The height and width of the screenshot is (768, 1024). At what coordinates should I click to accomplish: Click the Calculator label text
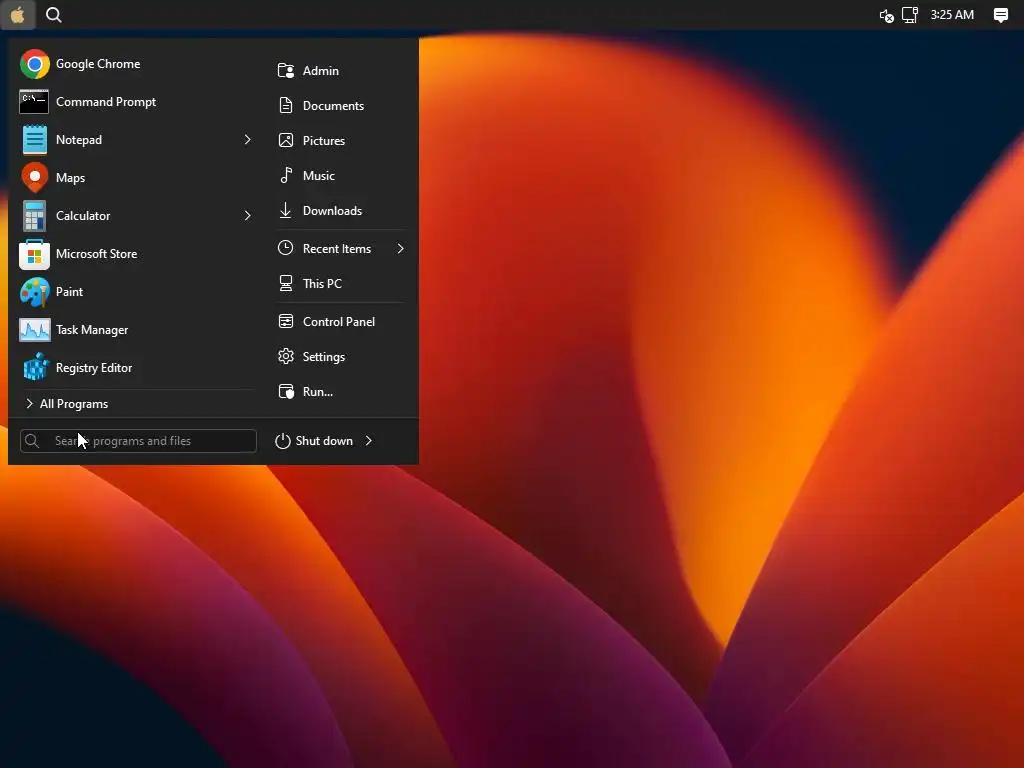click(x=83, y=216)
